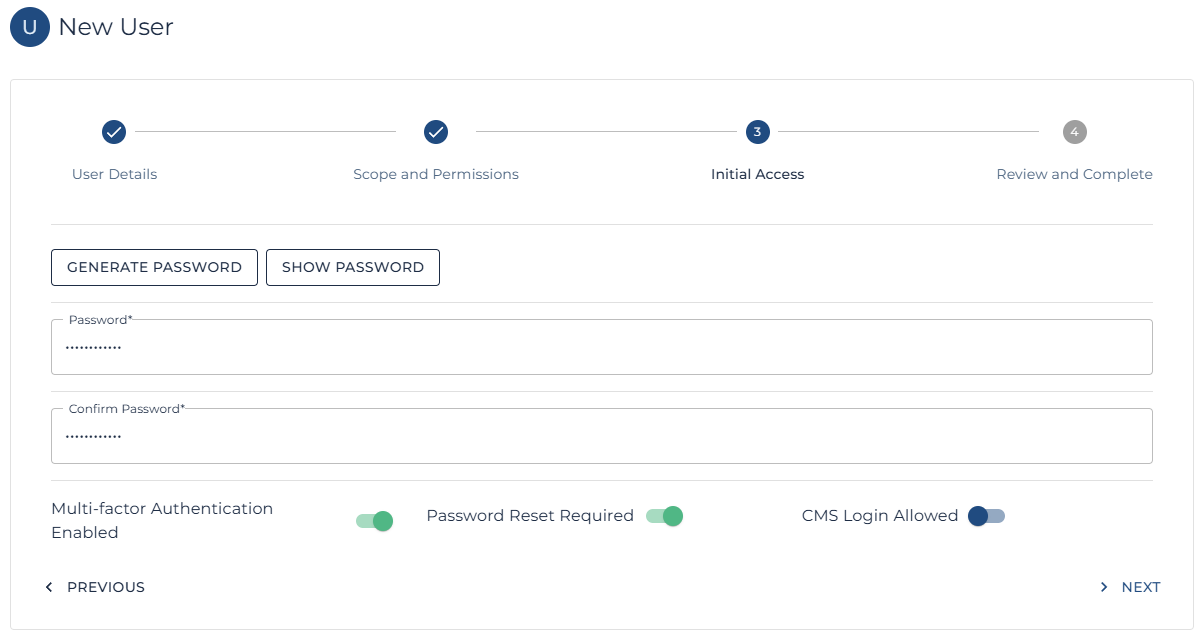Click the User Details step checkmark icon

pos(114,132)
